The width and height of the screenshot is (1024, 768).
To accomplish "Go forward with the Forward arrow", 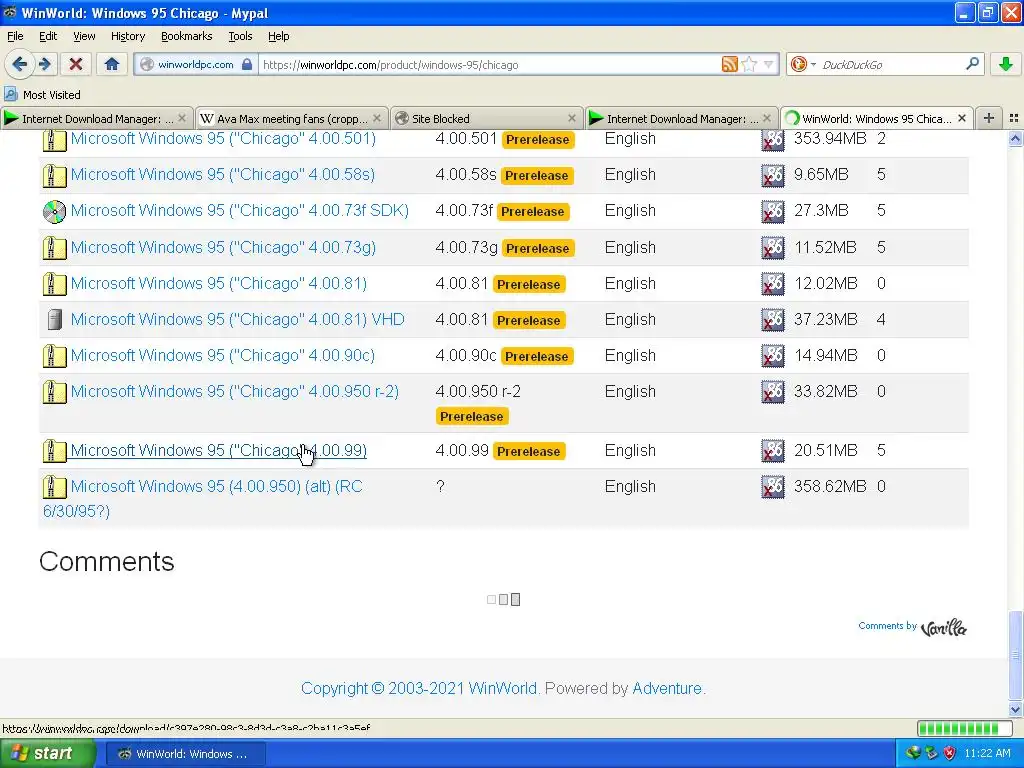I will coord(45,64).
